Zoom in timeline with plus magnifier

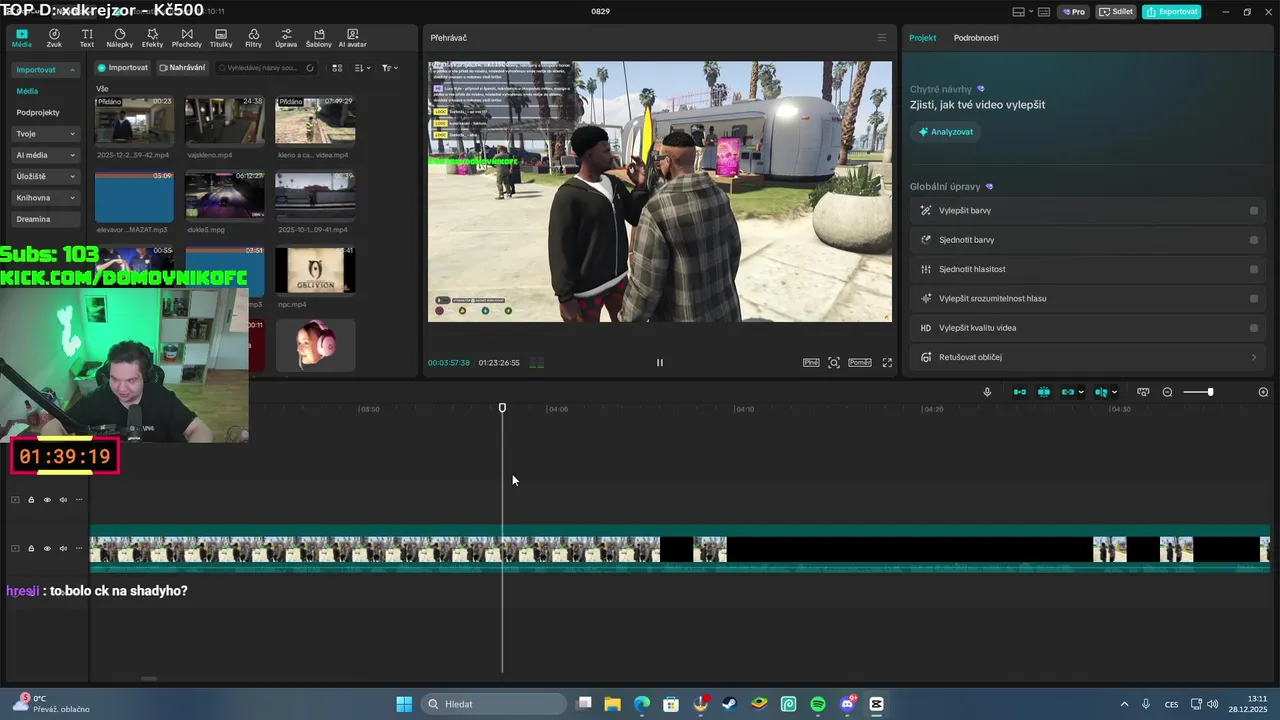click(1263, 392)
